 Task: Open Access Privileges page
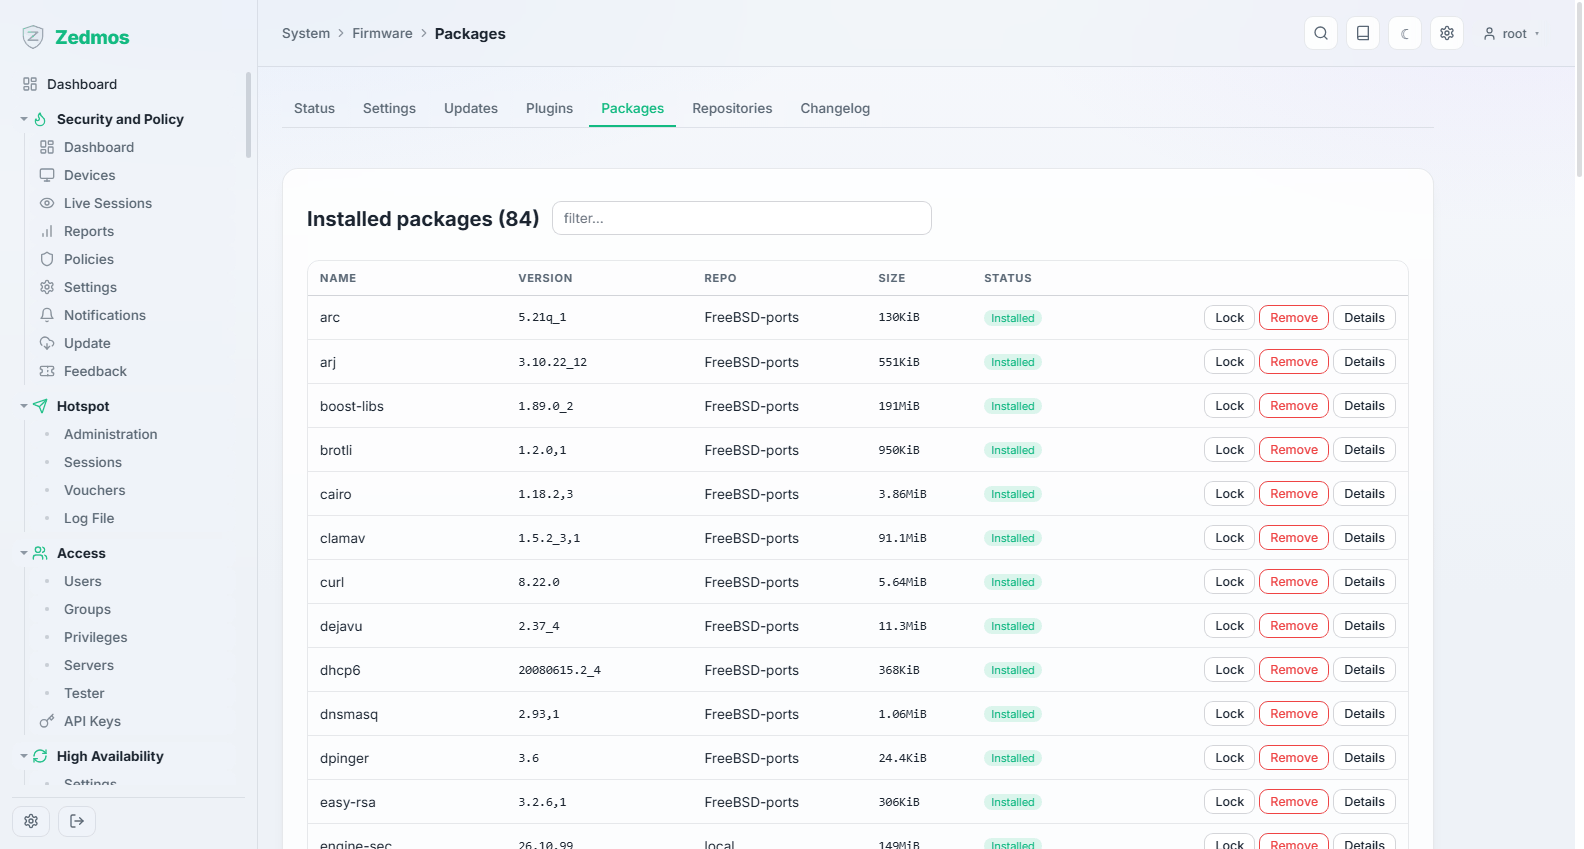point(95,637)
